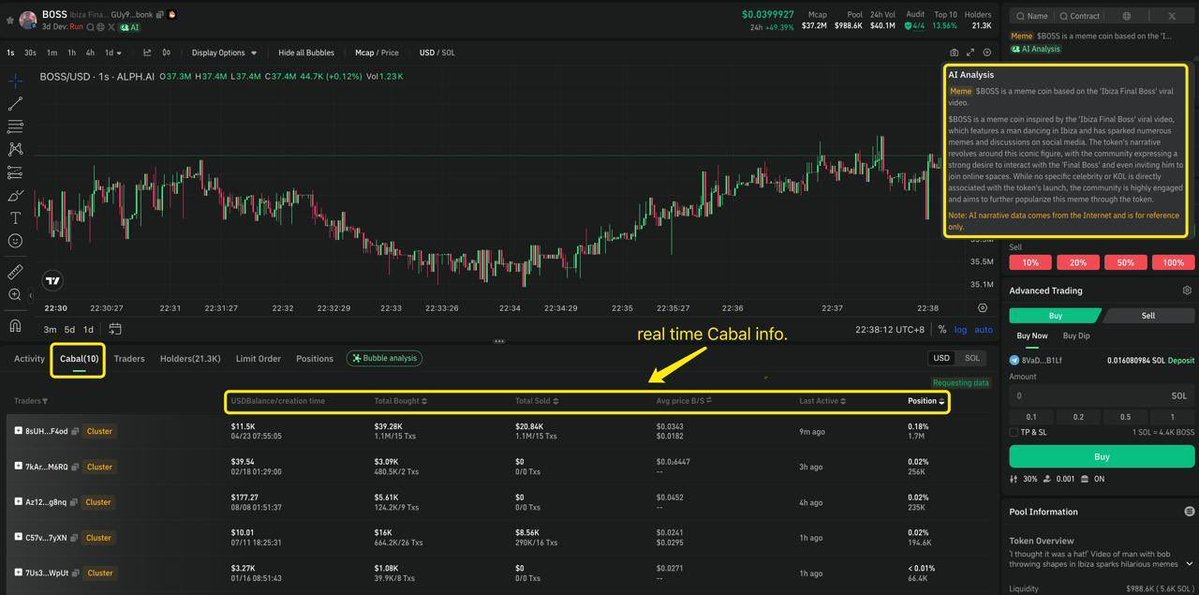Open Bubble analysis
Screen dimensions: 1199x595
(x=384, y=358)
